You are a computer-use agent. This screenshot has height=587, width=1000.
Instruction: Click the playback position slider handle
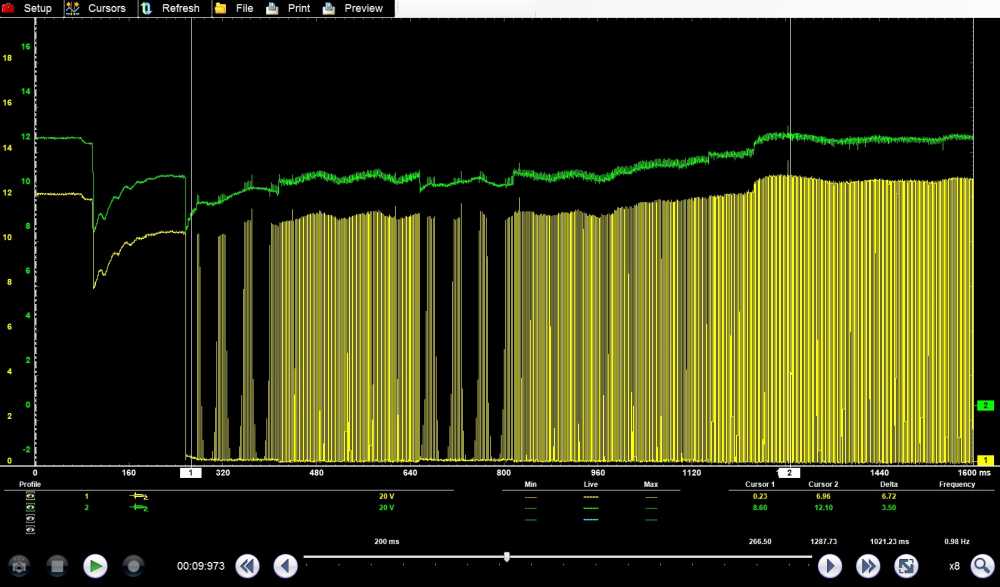[507, 556]
